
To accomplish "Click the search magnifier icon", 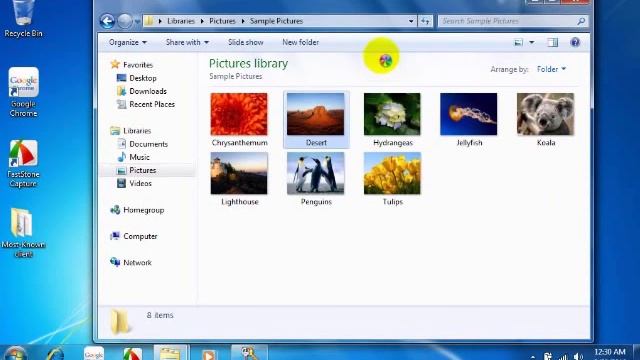I will pyautogui.click(x=581, y=21).
